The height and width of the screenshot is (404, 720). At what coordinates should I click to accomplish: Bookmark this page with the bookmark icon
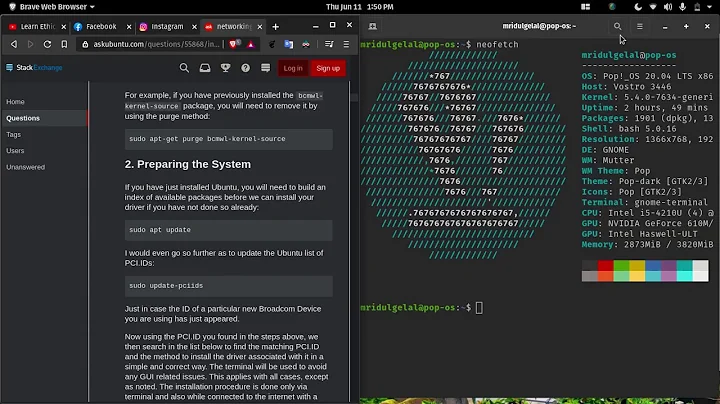click(x=64, y=45)
